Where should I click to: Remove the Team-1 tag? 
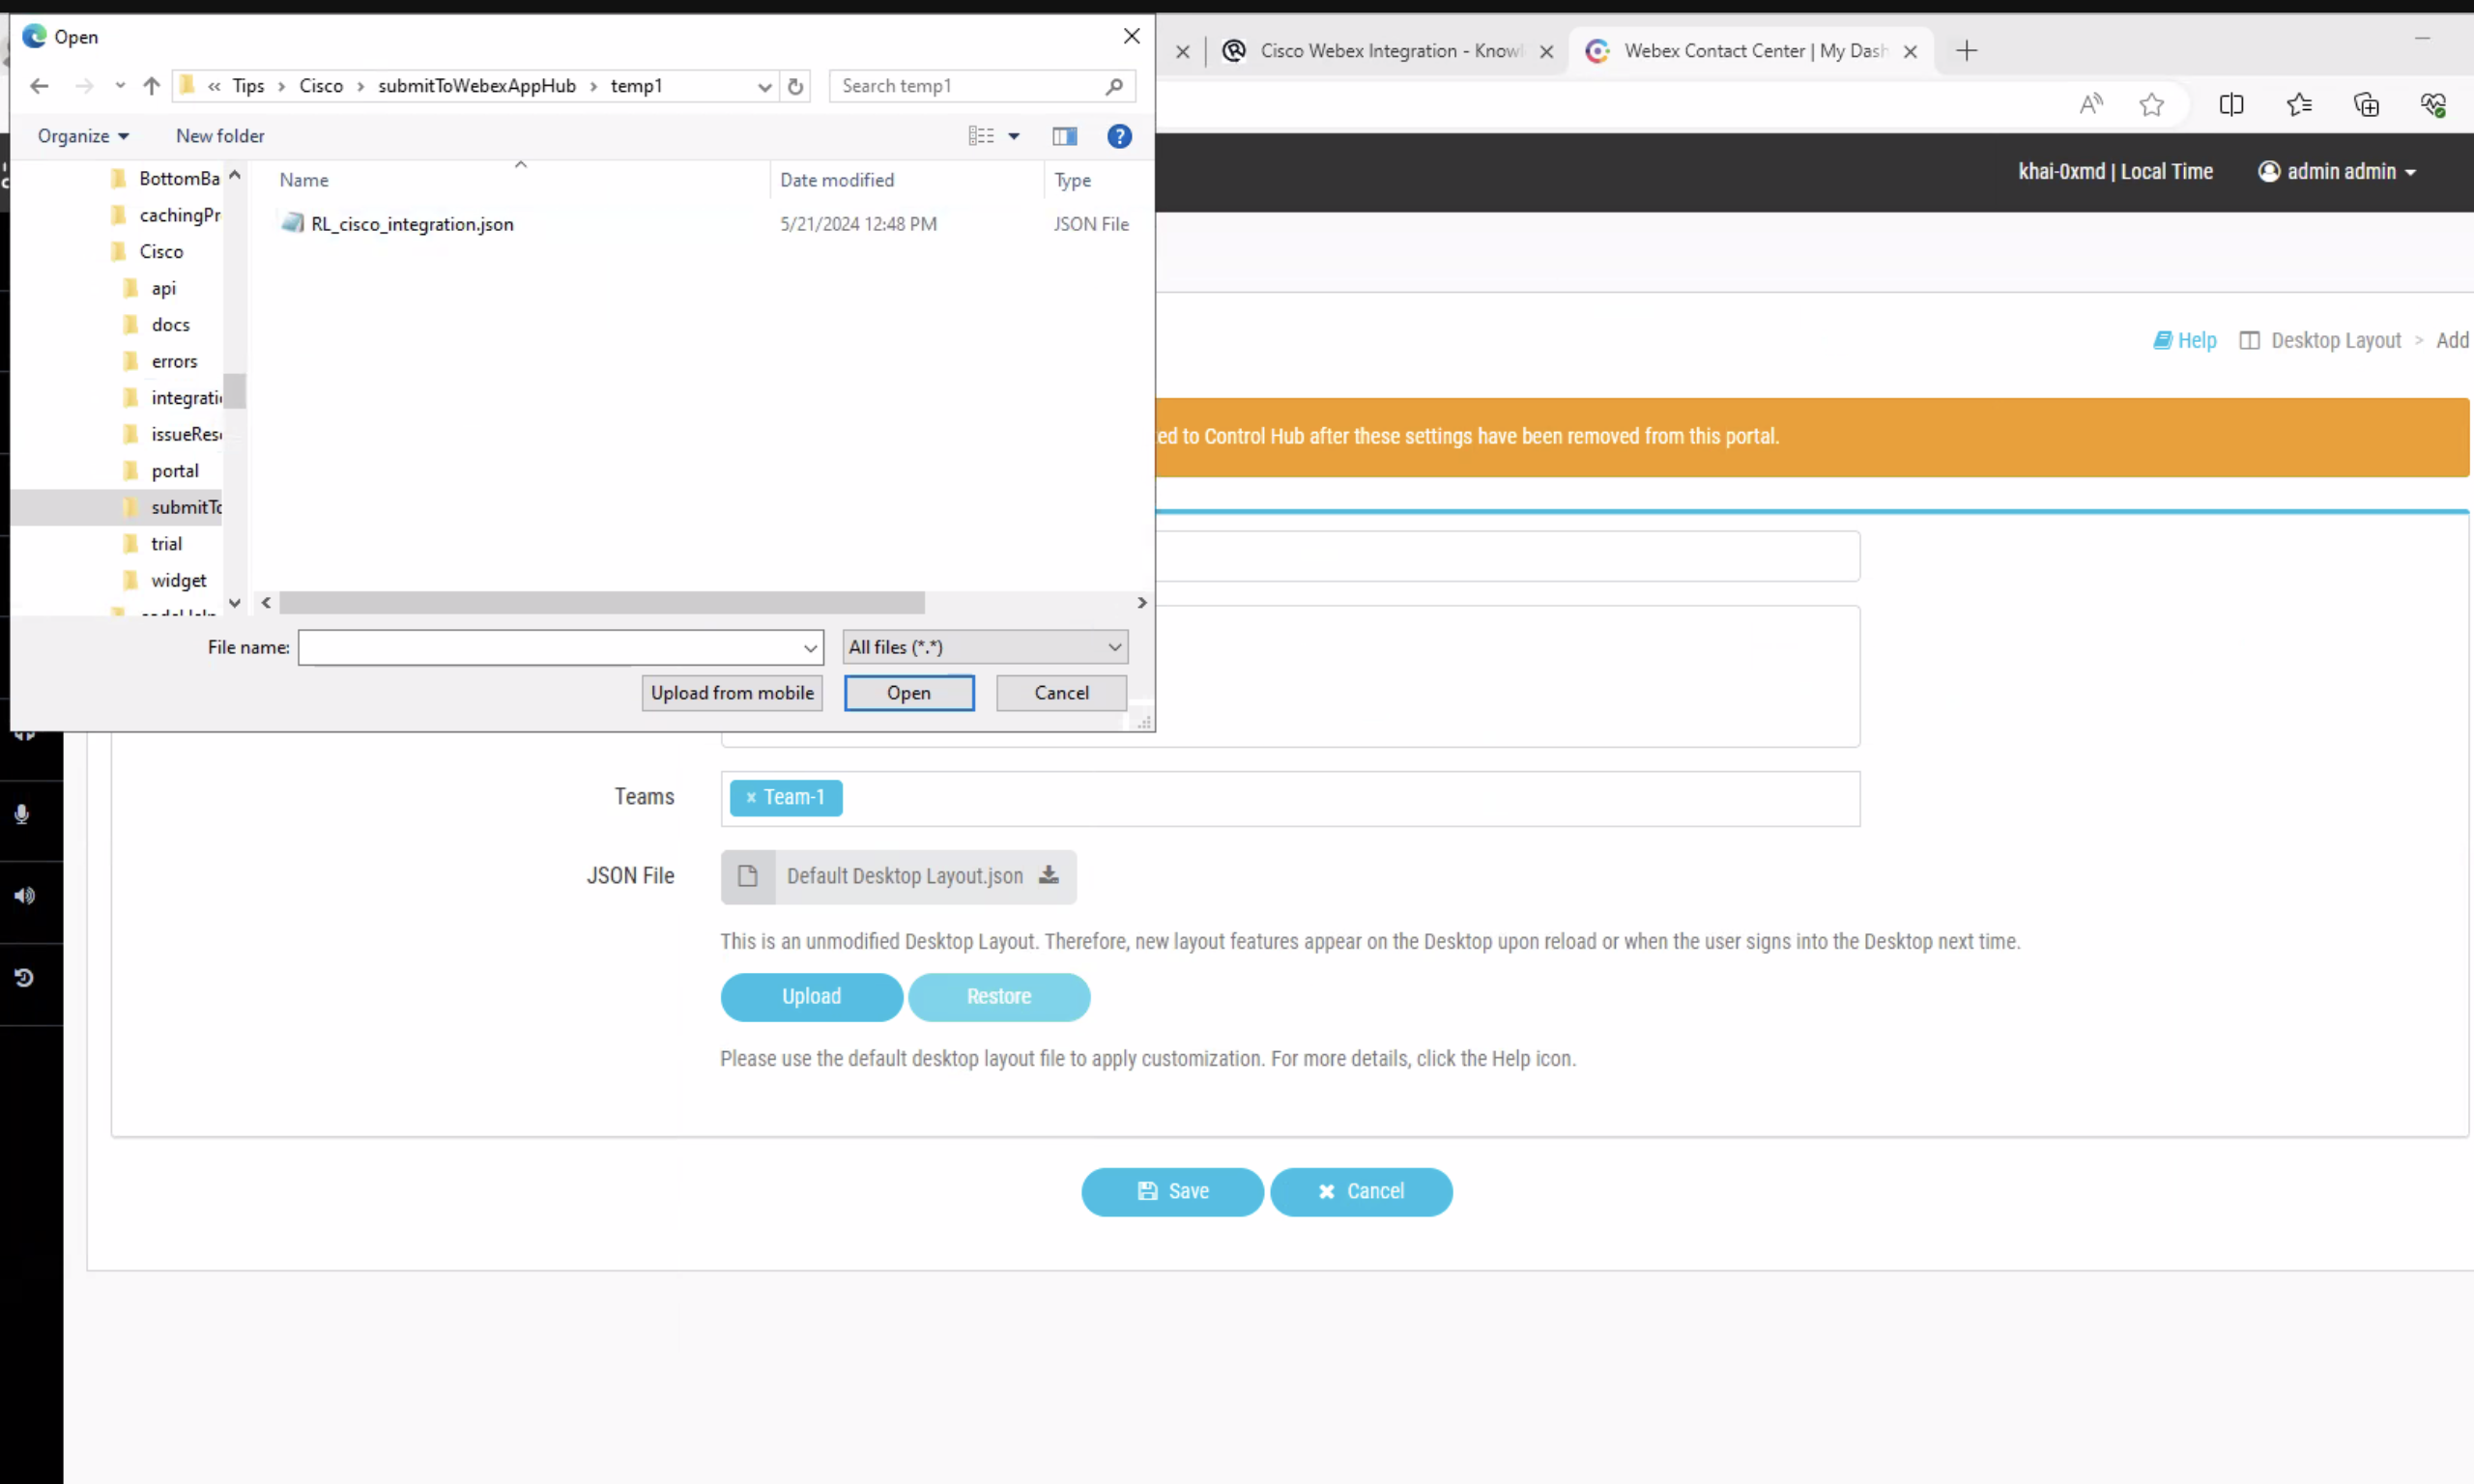[751, 797]
